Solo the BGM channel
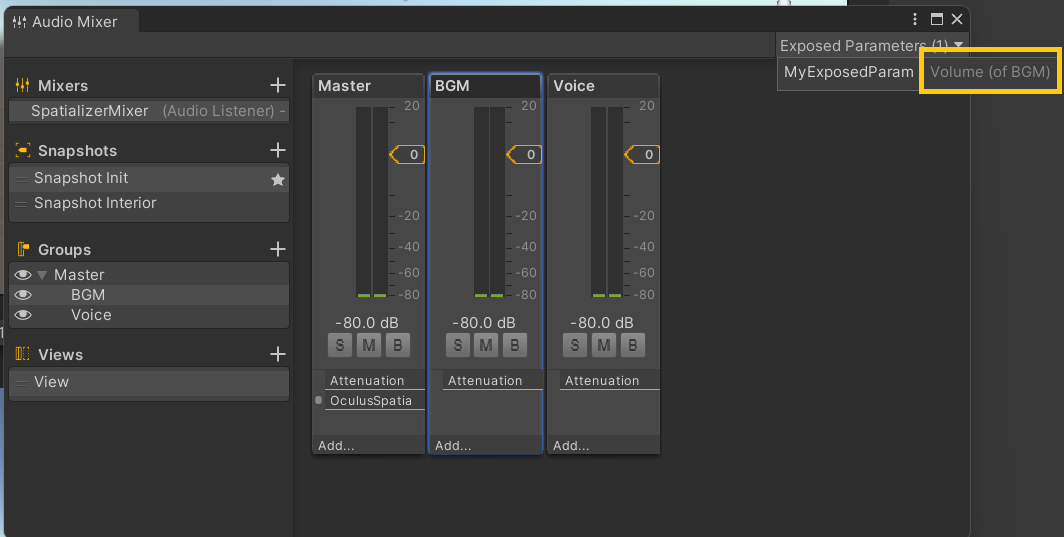Viewport: 1064px width, 537px height. pos(457,345)
